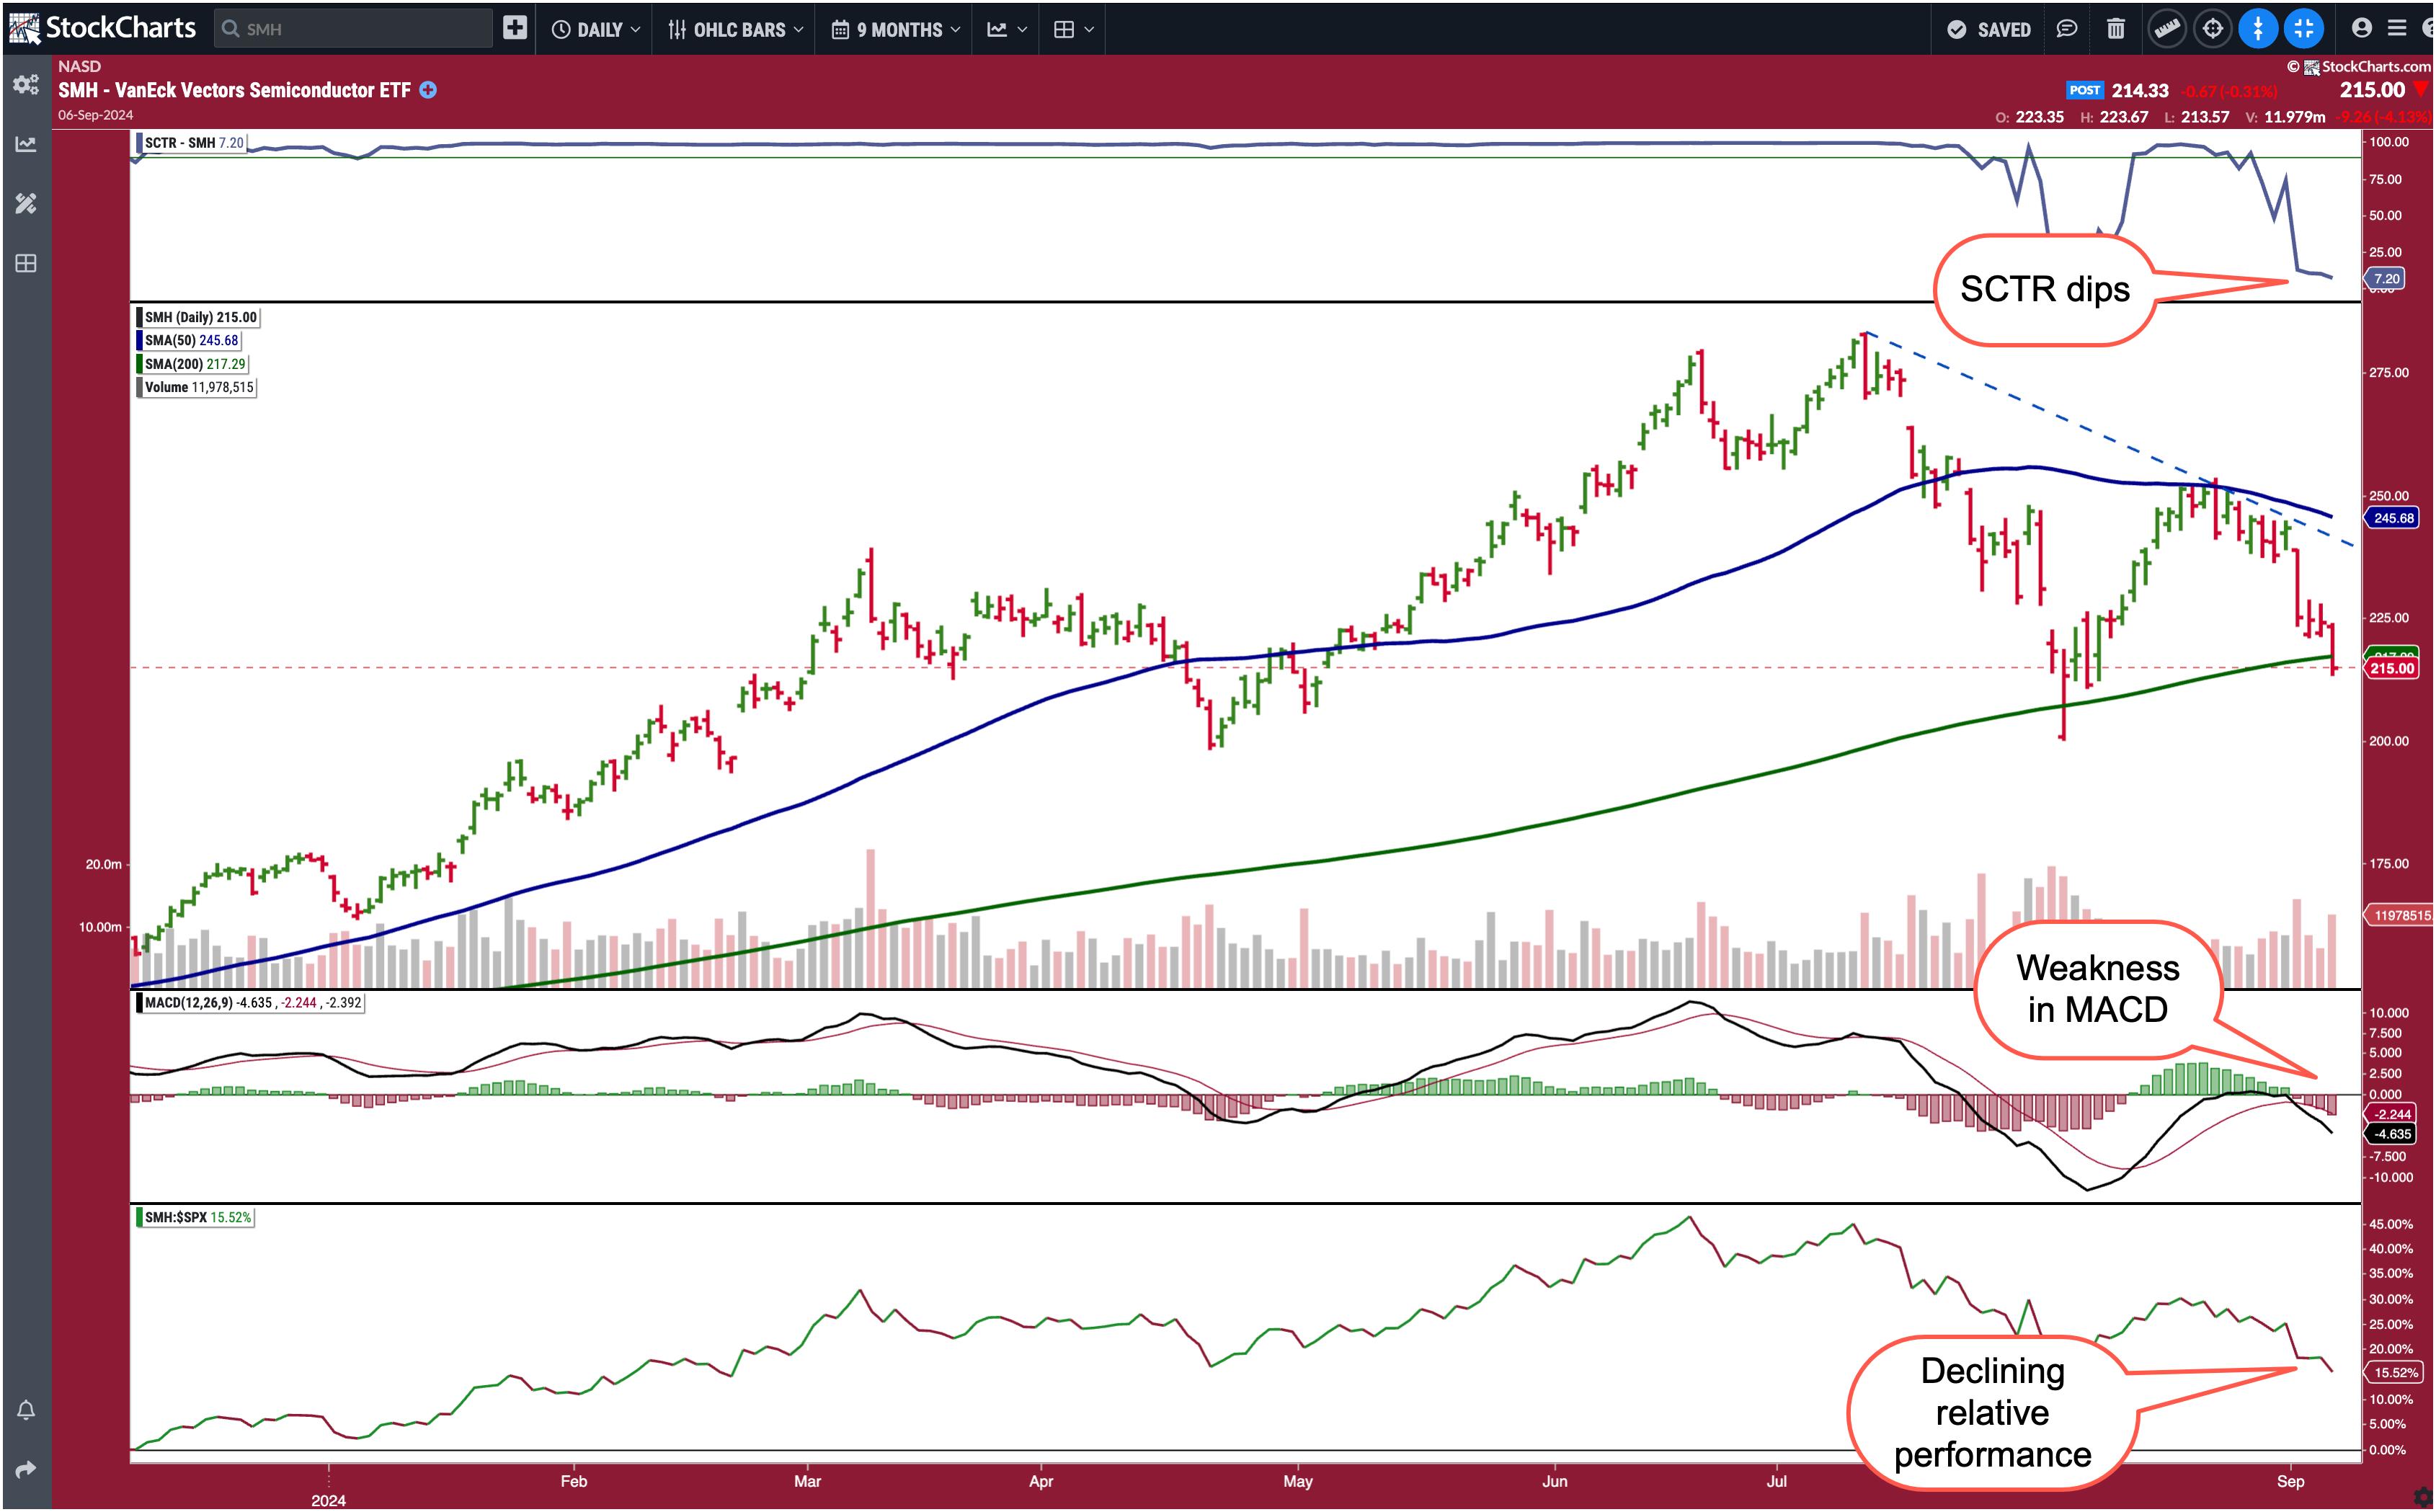Click the 06-Sep-2024 date text

[95, 115]
